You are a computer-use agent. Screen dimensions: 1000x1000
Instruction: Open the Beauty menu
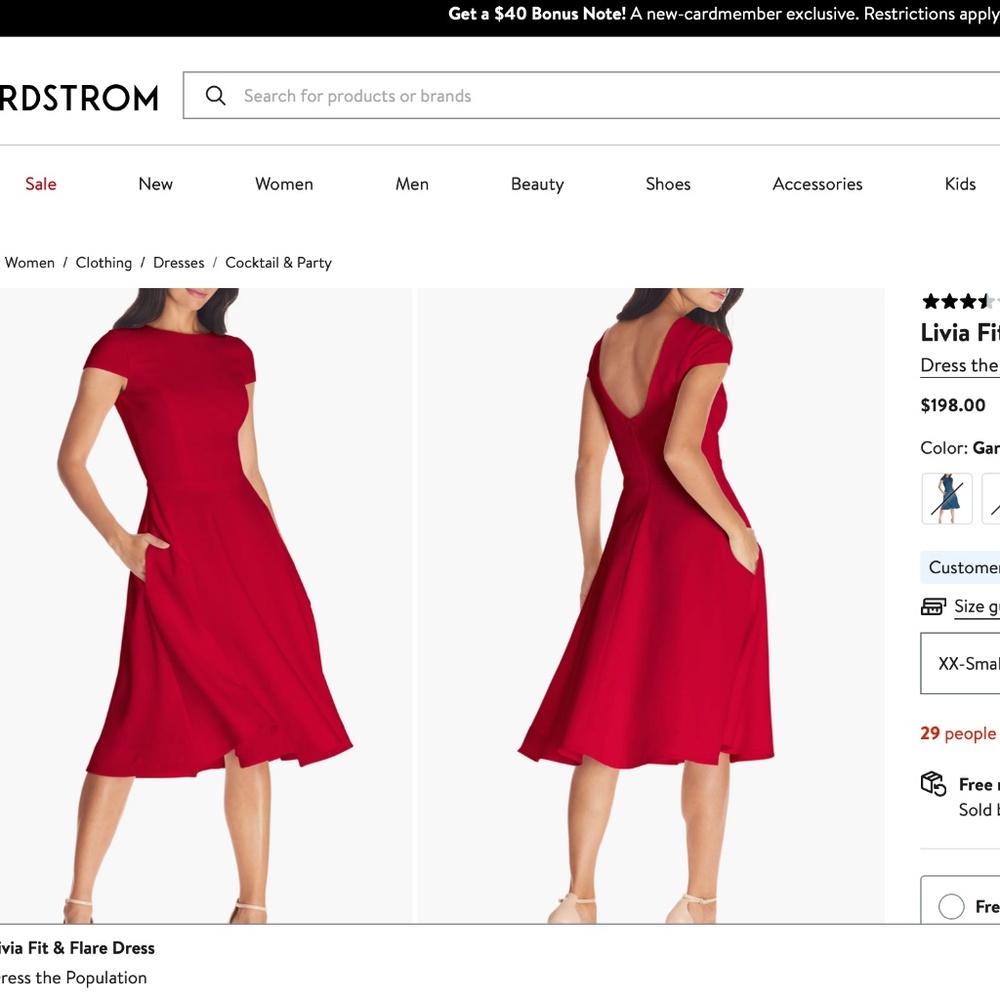(x=537, y=184)
